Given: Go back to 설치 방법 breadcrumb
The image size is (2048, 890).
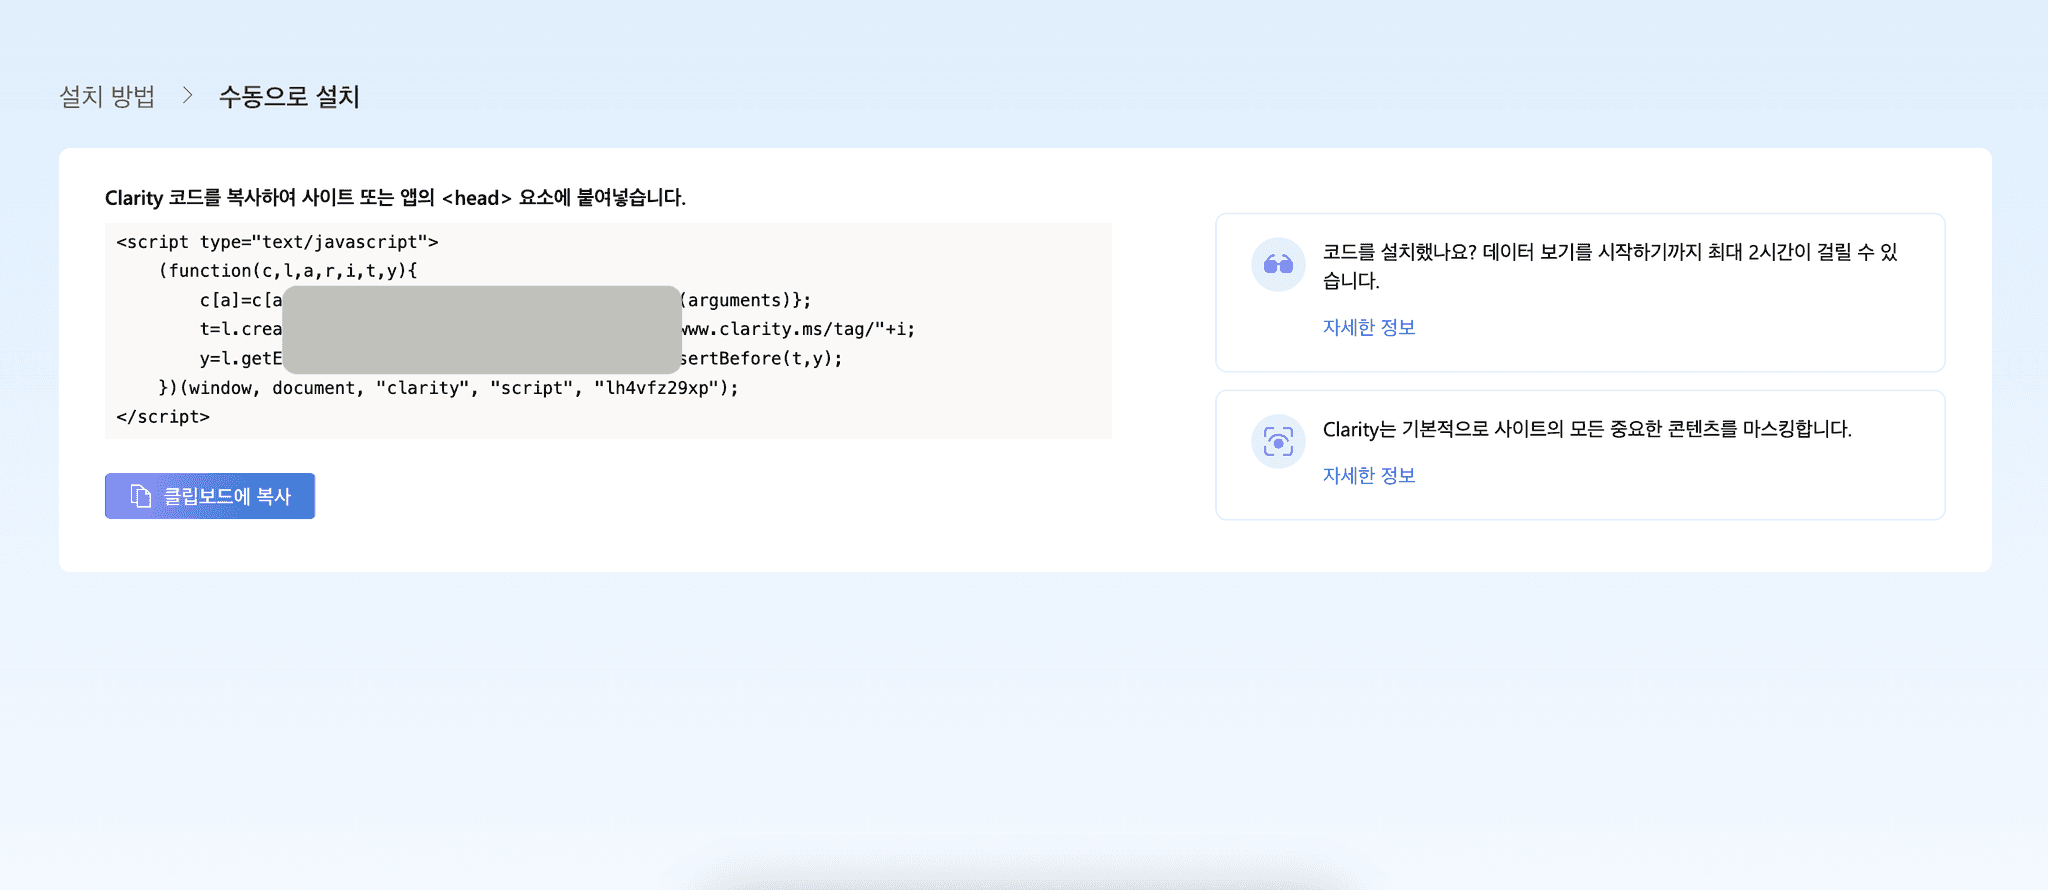Looking at the screenshot, I should 107,96.
